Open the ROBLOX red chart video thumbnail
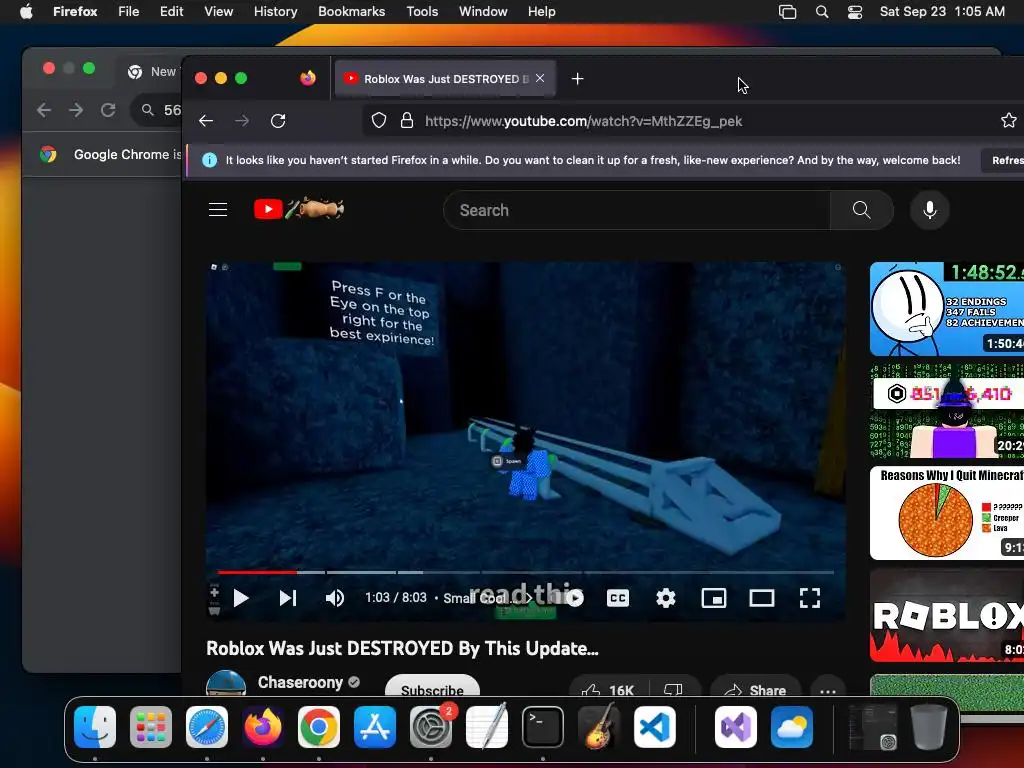 (x=947, y=615)
